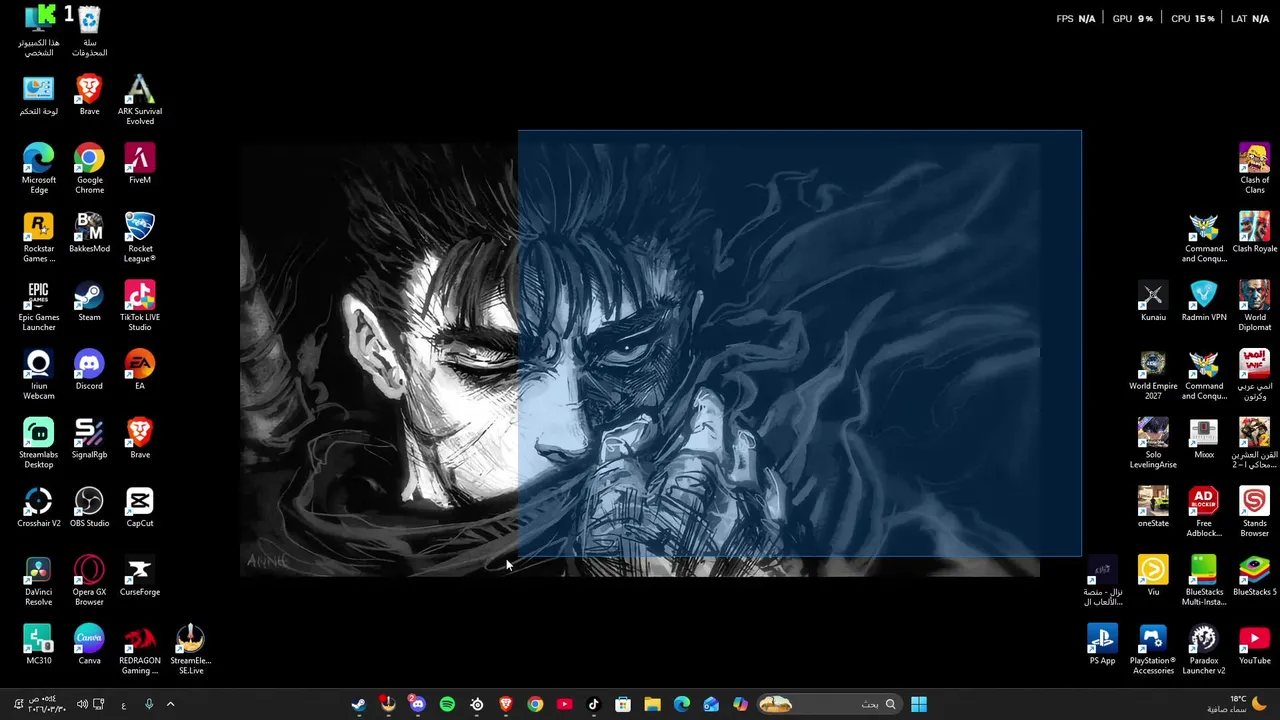This screenshot has width=1280, height=720.
Task: Select the World Empire 2027 desktop shortcut
Action: 1153,375
